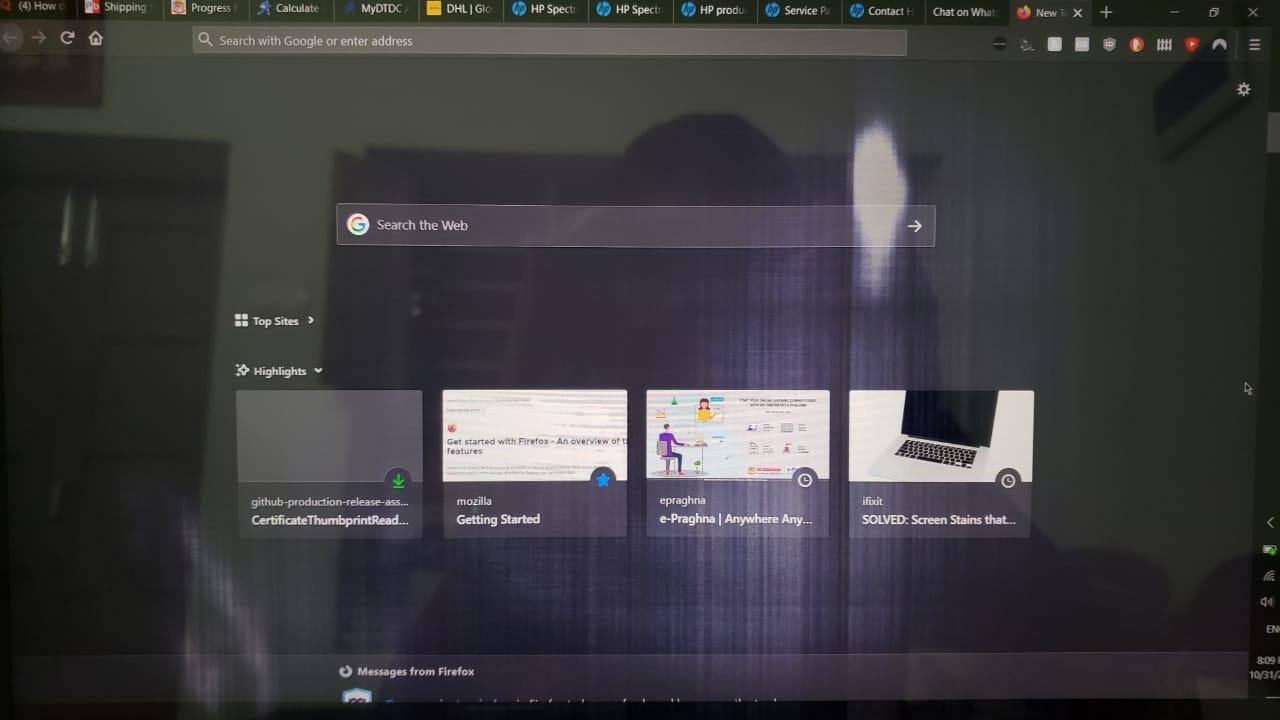Click the red YouTube shield extension
Viewport: 1280px width, 720px height.
coord(1192,44)
